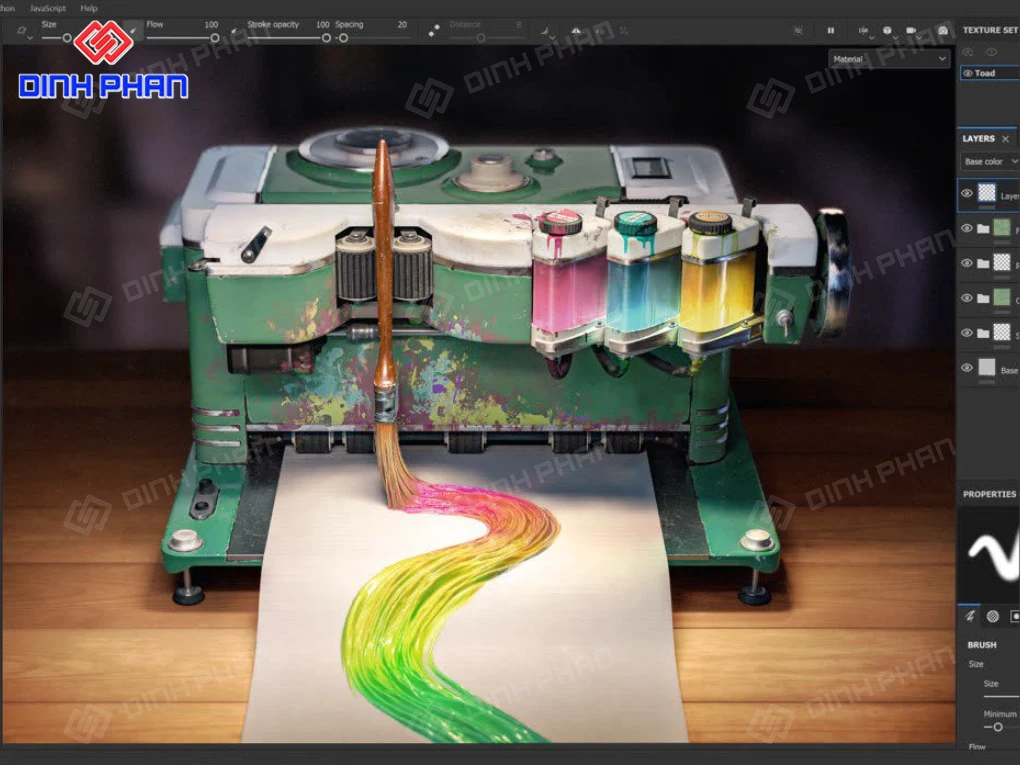The image size is (1020, 765).
Task: Click the PROPERTIES panel header
Action: [990, 493]
